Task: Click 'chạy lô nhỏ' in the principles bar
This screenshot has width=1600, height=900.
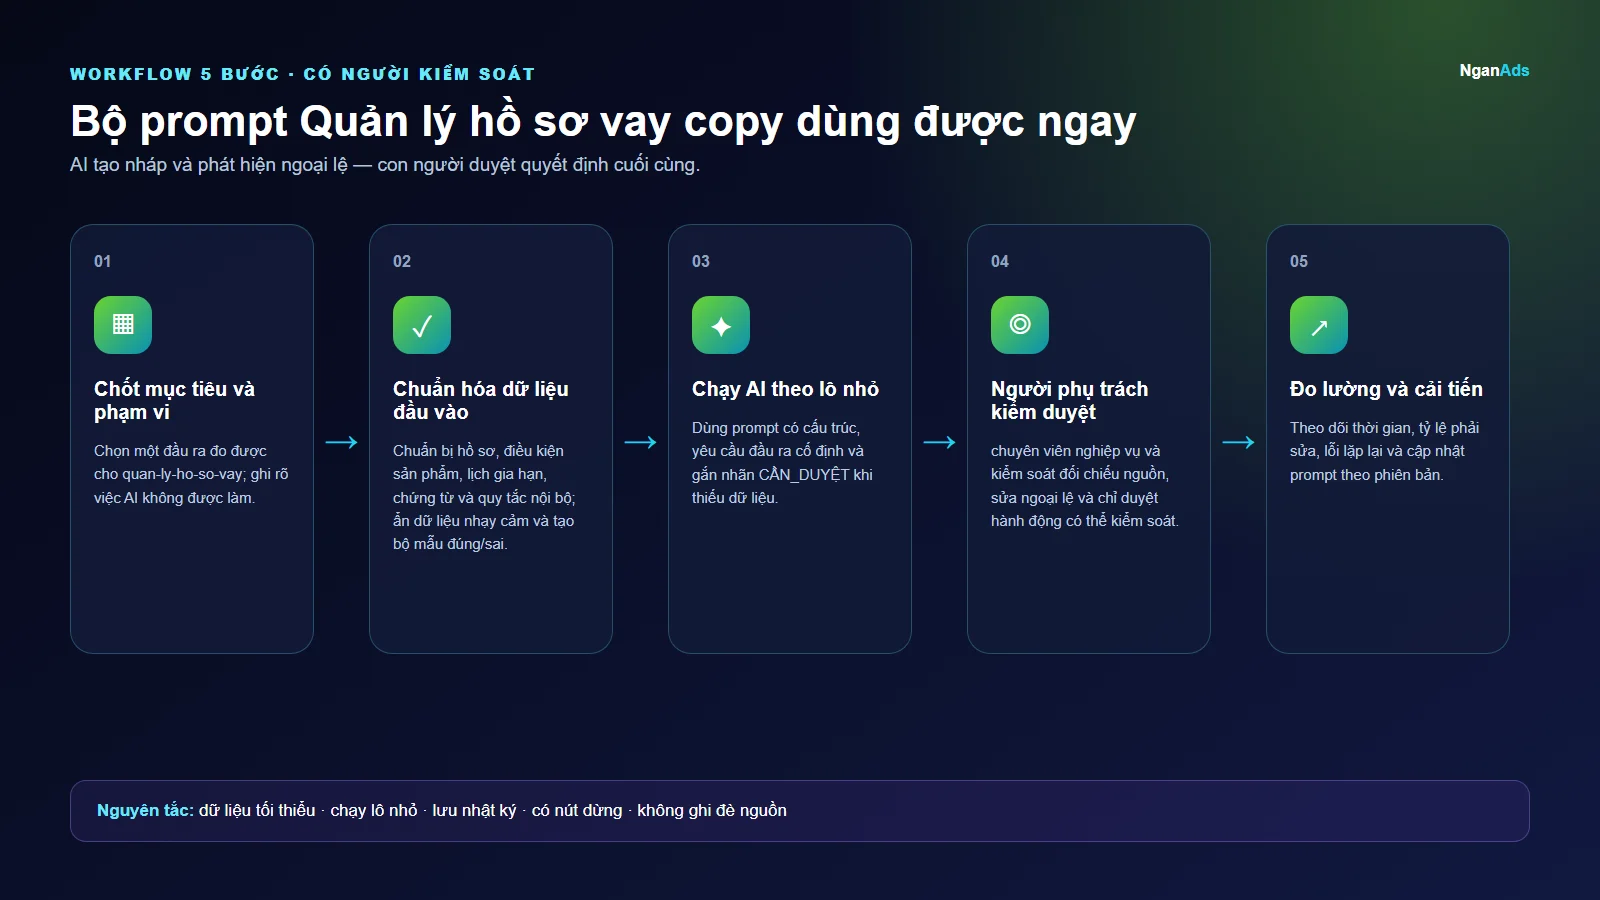Action: pyautogui.click(x=374, y=810)
